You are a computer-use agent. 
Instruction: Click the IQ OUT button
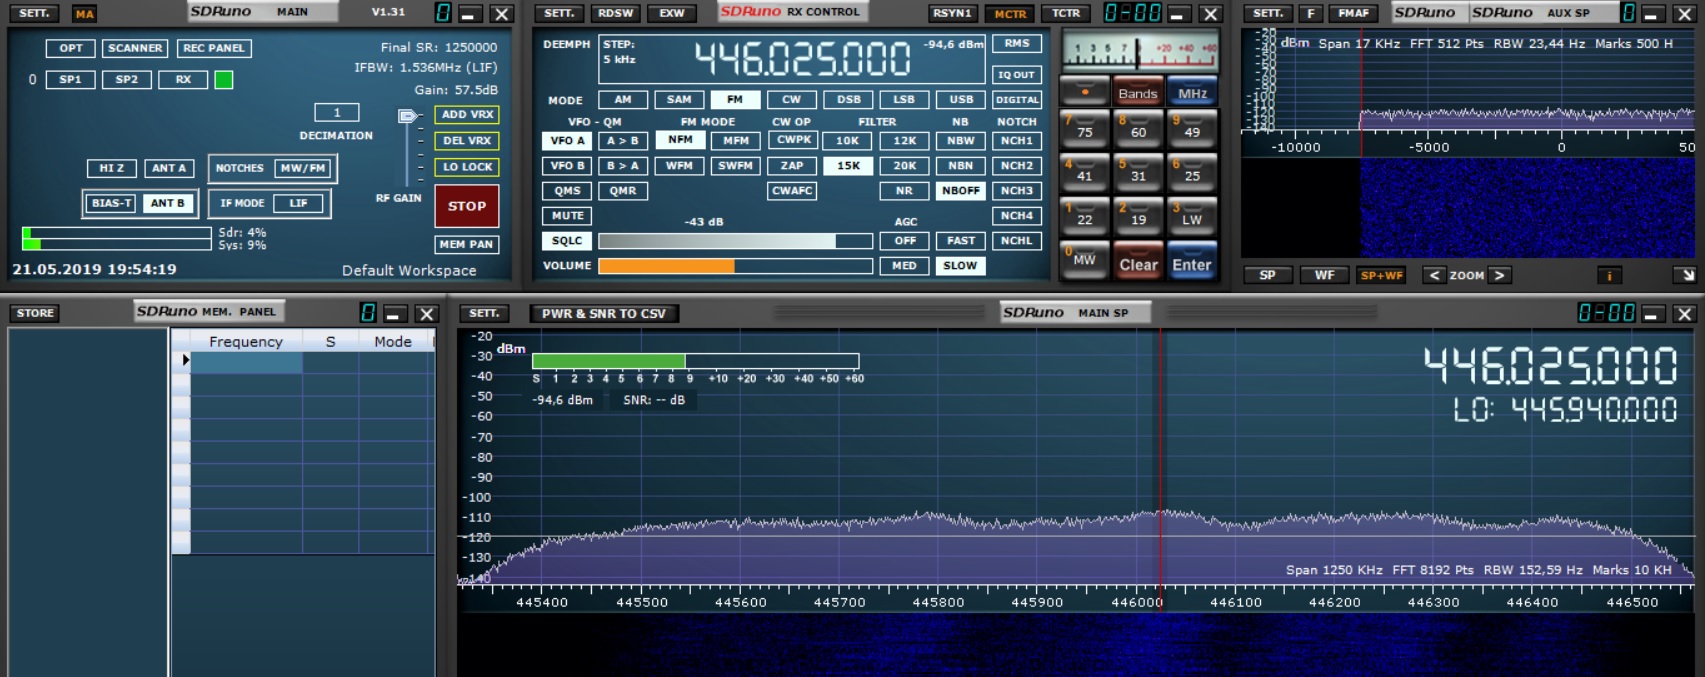click(1017, 75)
